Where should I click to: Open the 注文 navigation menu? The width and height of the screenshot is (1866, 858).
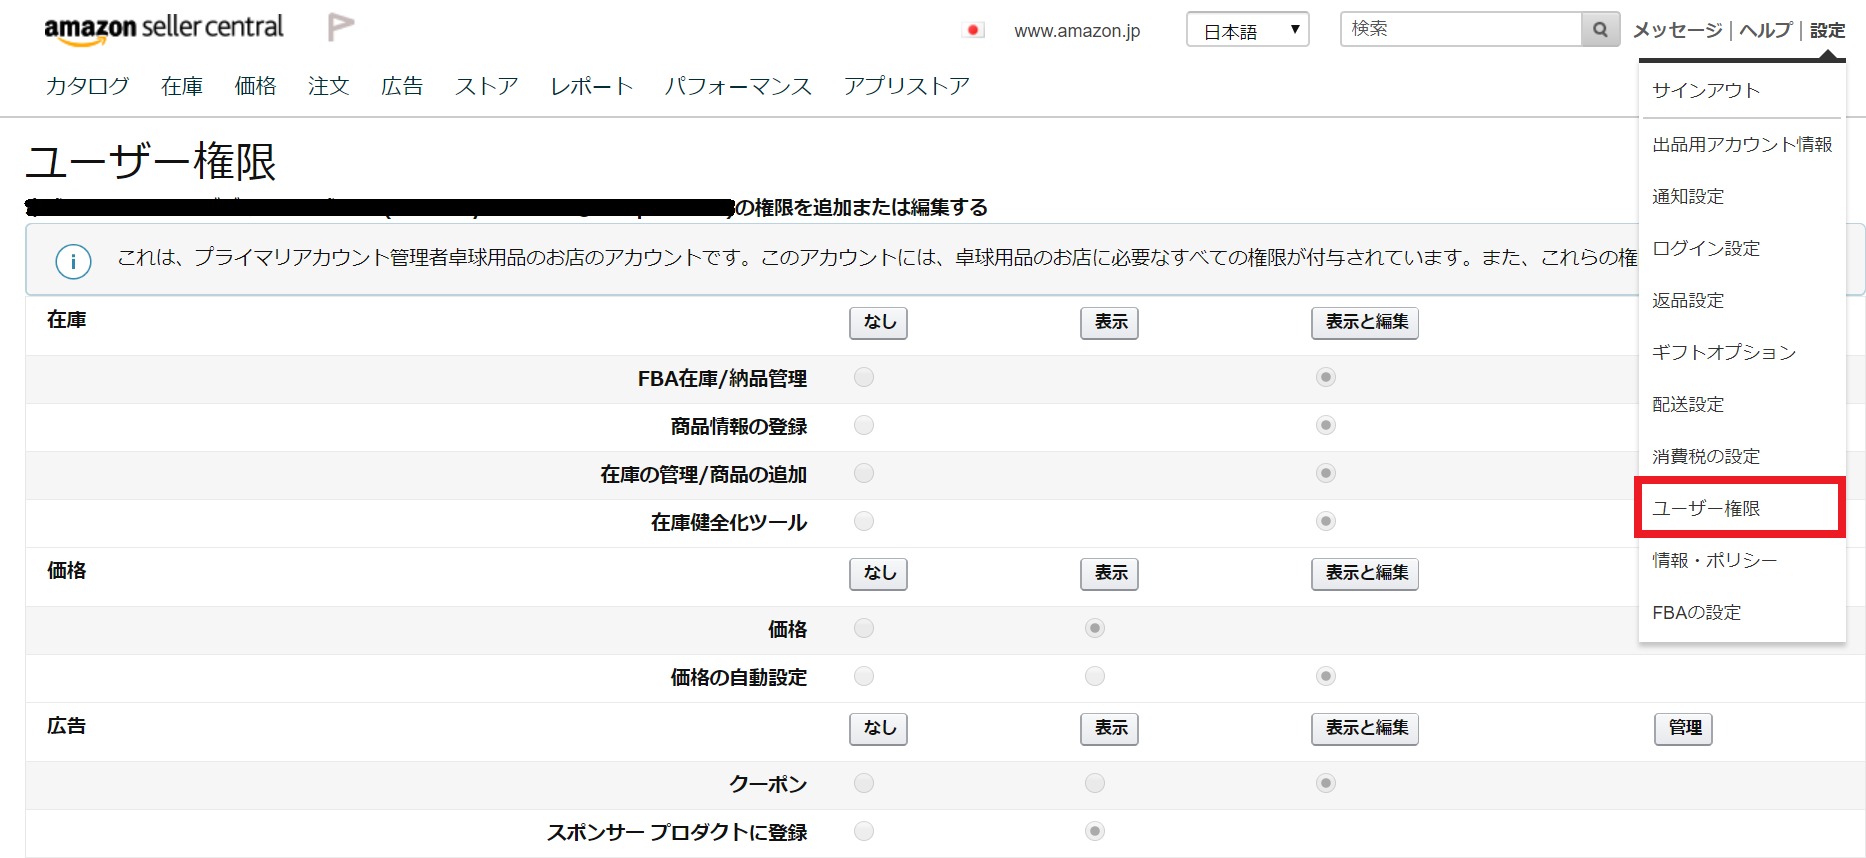coord(329,86)
